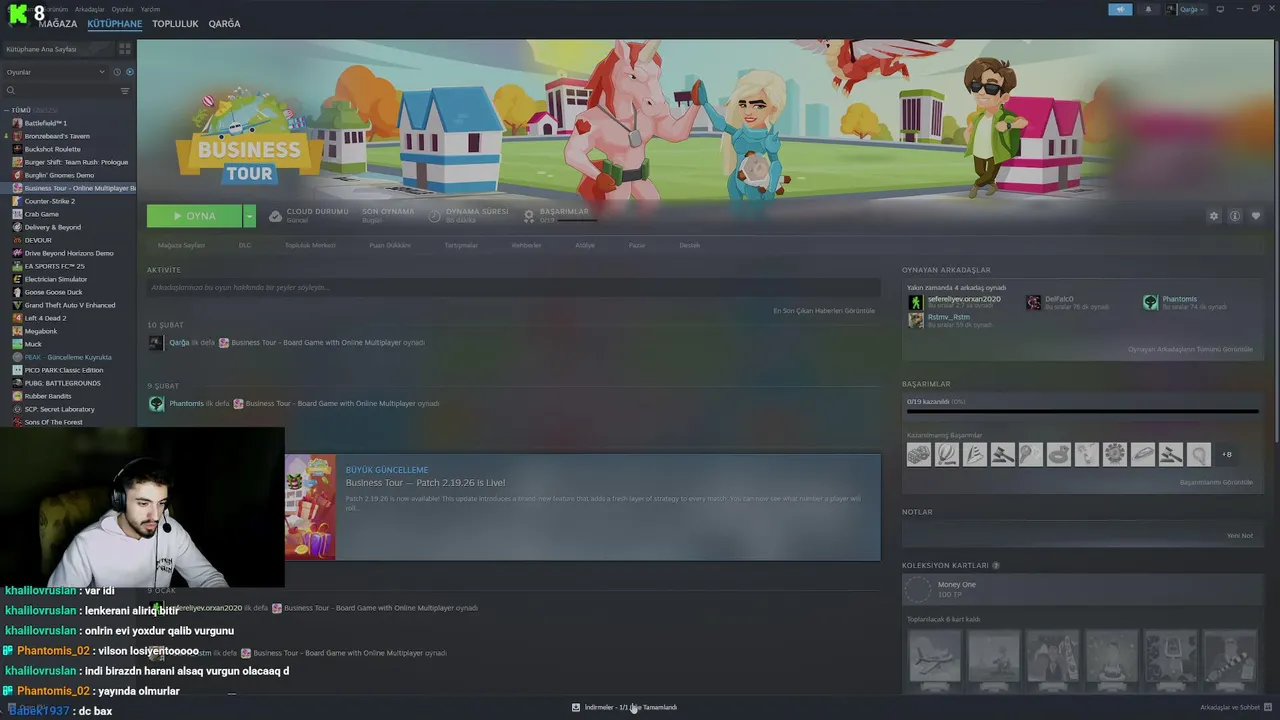
Task: Toggle the ready-to-play filter icon
Action: (x=130, y=72)
